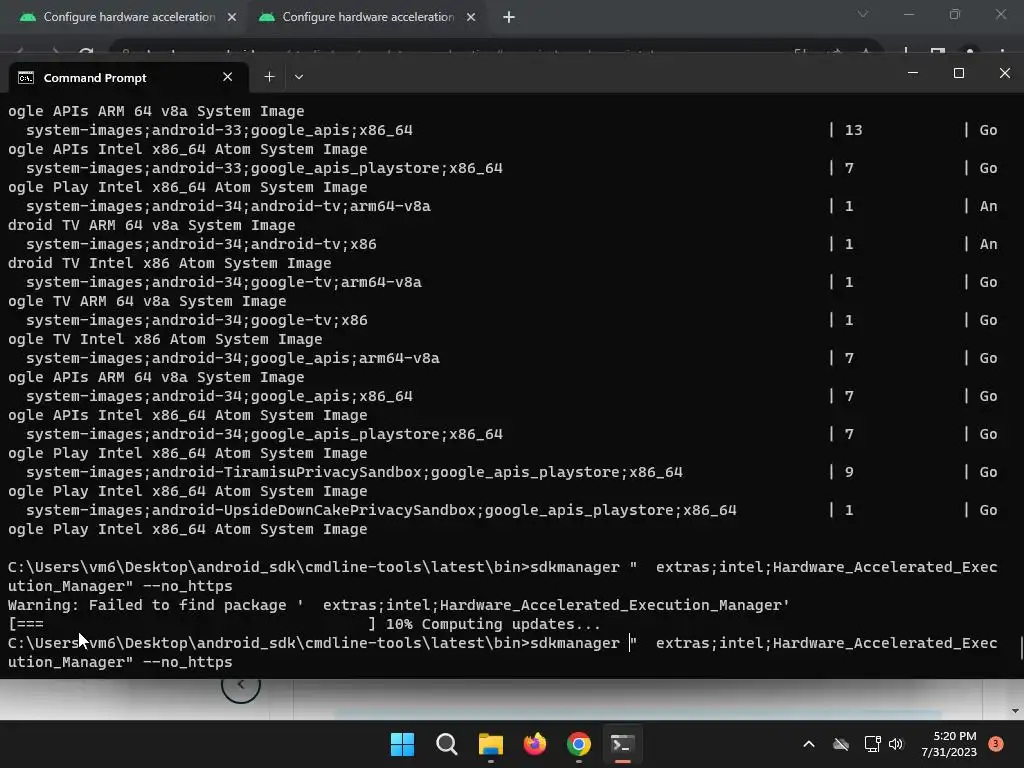Maximize the Command Prompt window
The image size is (1024, 768).
coord(959,73)
